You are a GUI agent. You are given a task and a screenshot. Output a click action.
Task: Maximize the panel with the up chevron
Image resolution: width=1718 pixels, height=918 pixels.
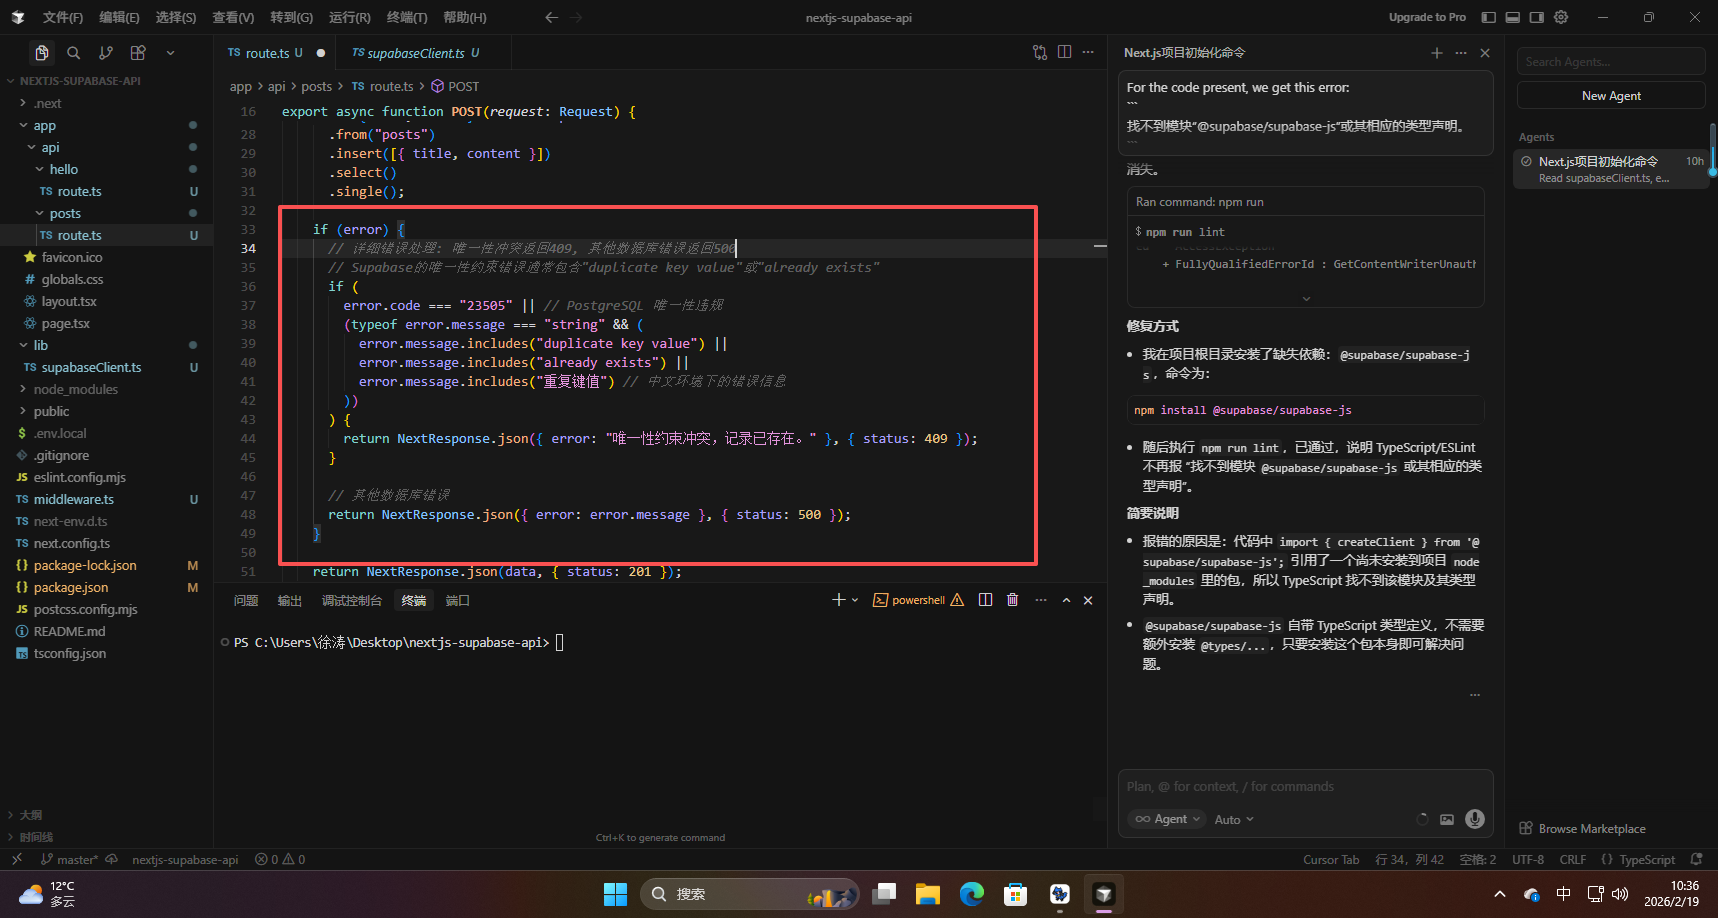coord(1066,600)
